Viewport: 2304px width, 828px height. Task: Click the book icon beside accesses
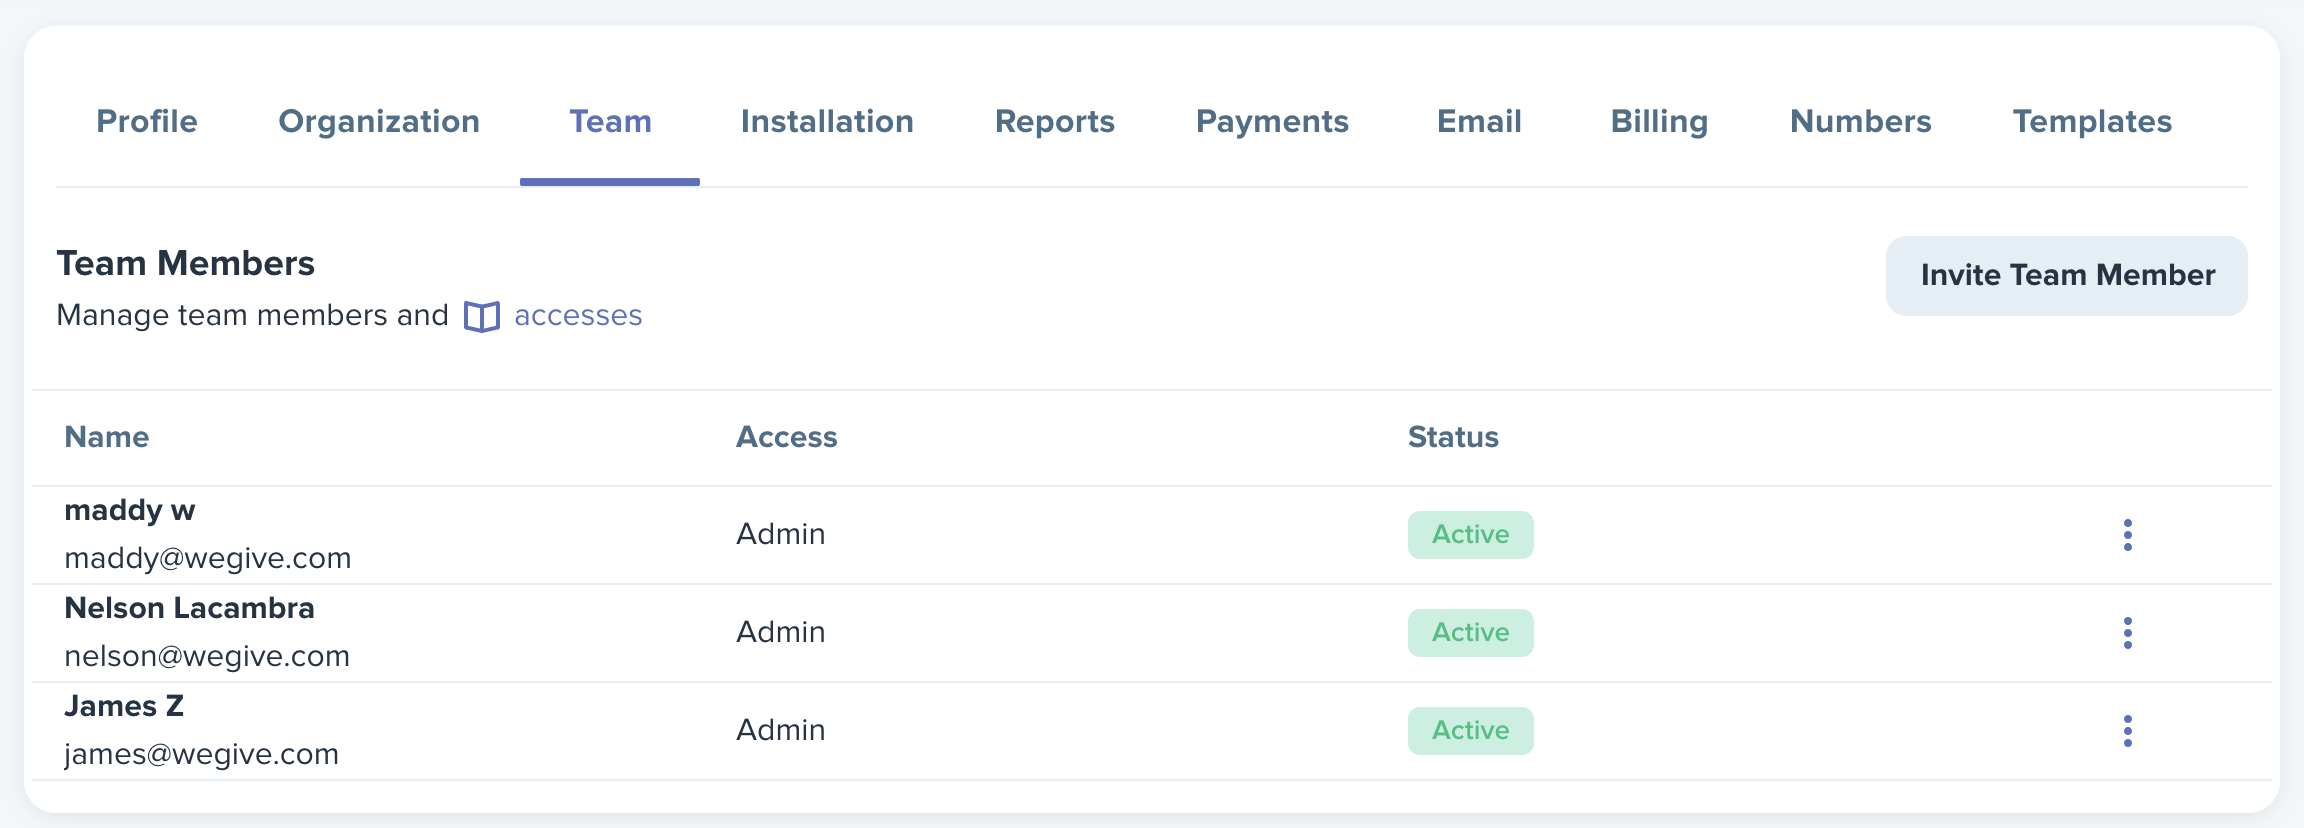click(482, 317)
